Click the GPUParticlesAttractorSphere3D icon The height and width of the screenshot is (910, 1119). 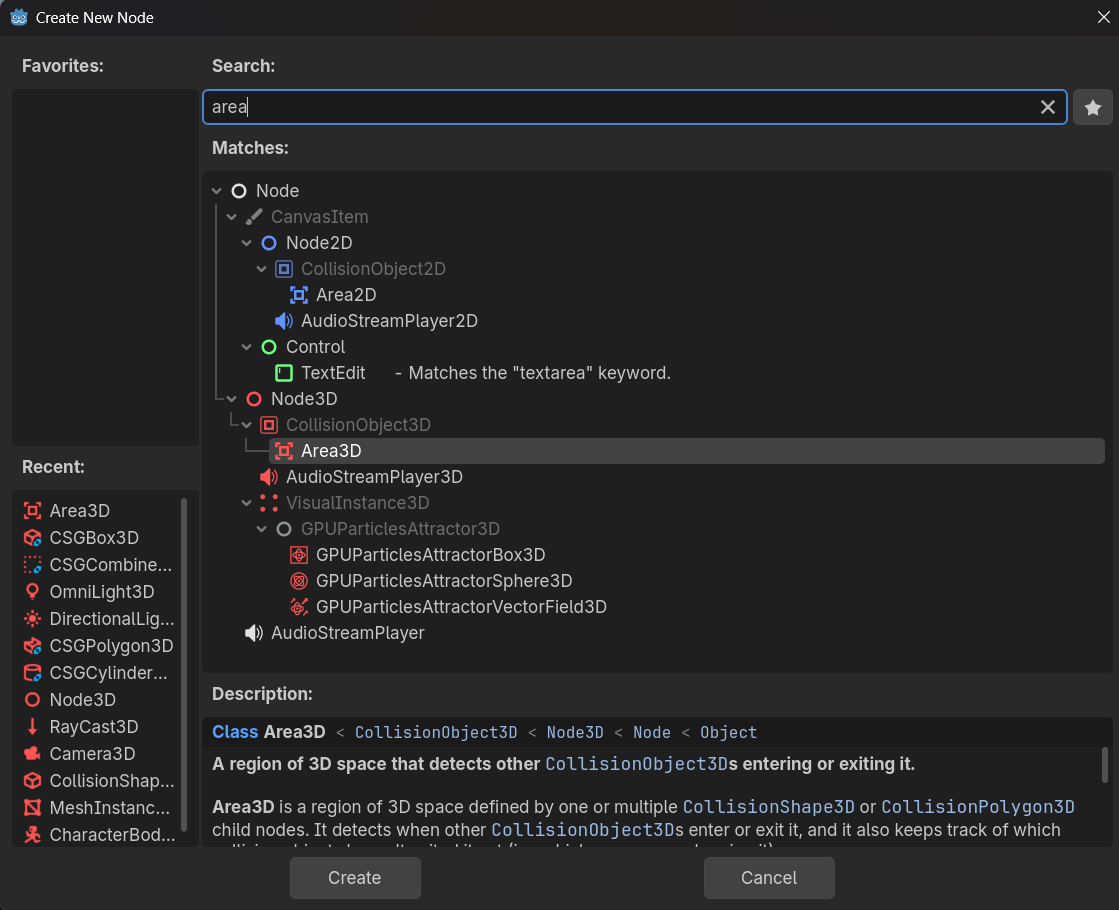[x=298, y=581]
